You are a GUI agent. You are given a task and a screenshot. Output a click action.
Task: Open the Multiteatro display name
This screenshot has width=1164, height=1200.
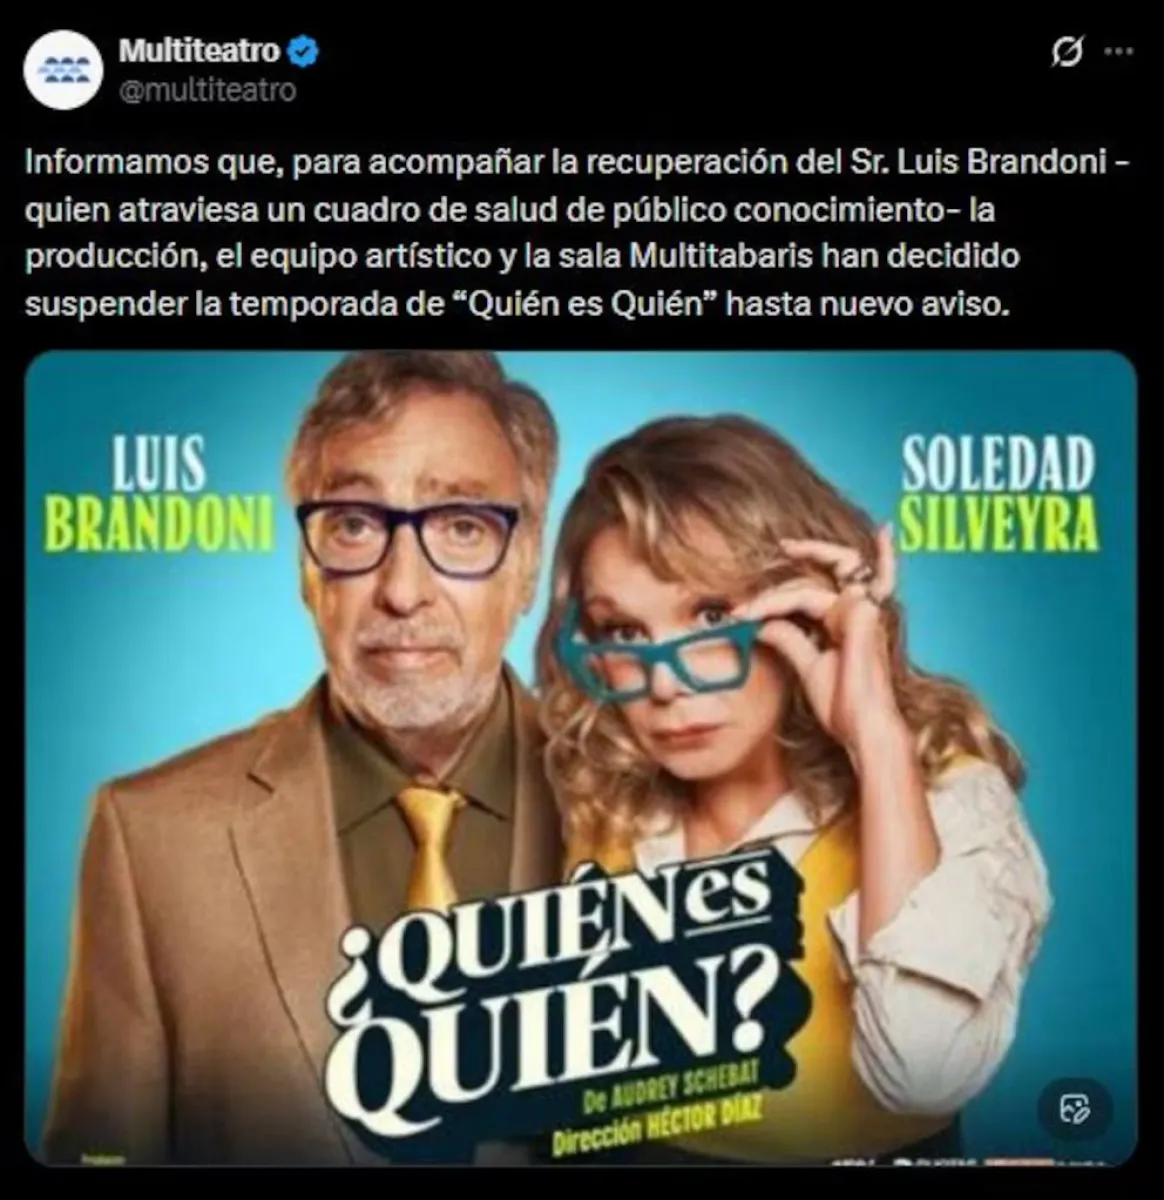pos(199,50)
